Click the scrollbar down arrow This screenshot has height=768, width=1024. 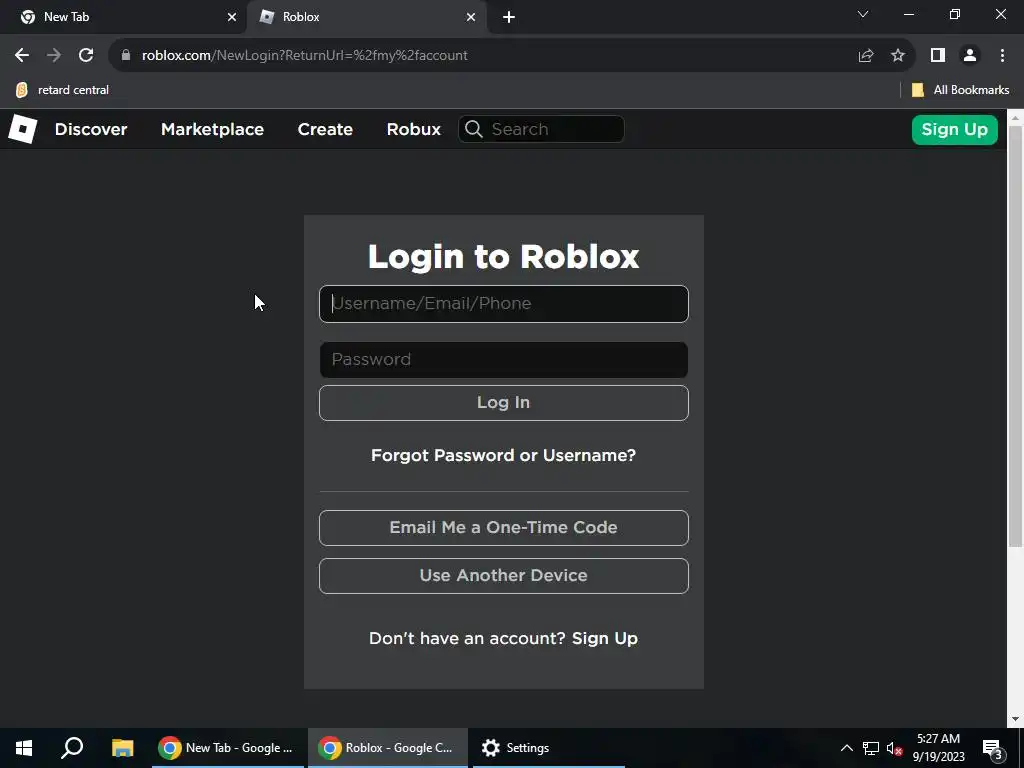pyautogui.click(x=1015, y=719)
